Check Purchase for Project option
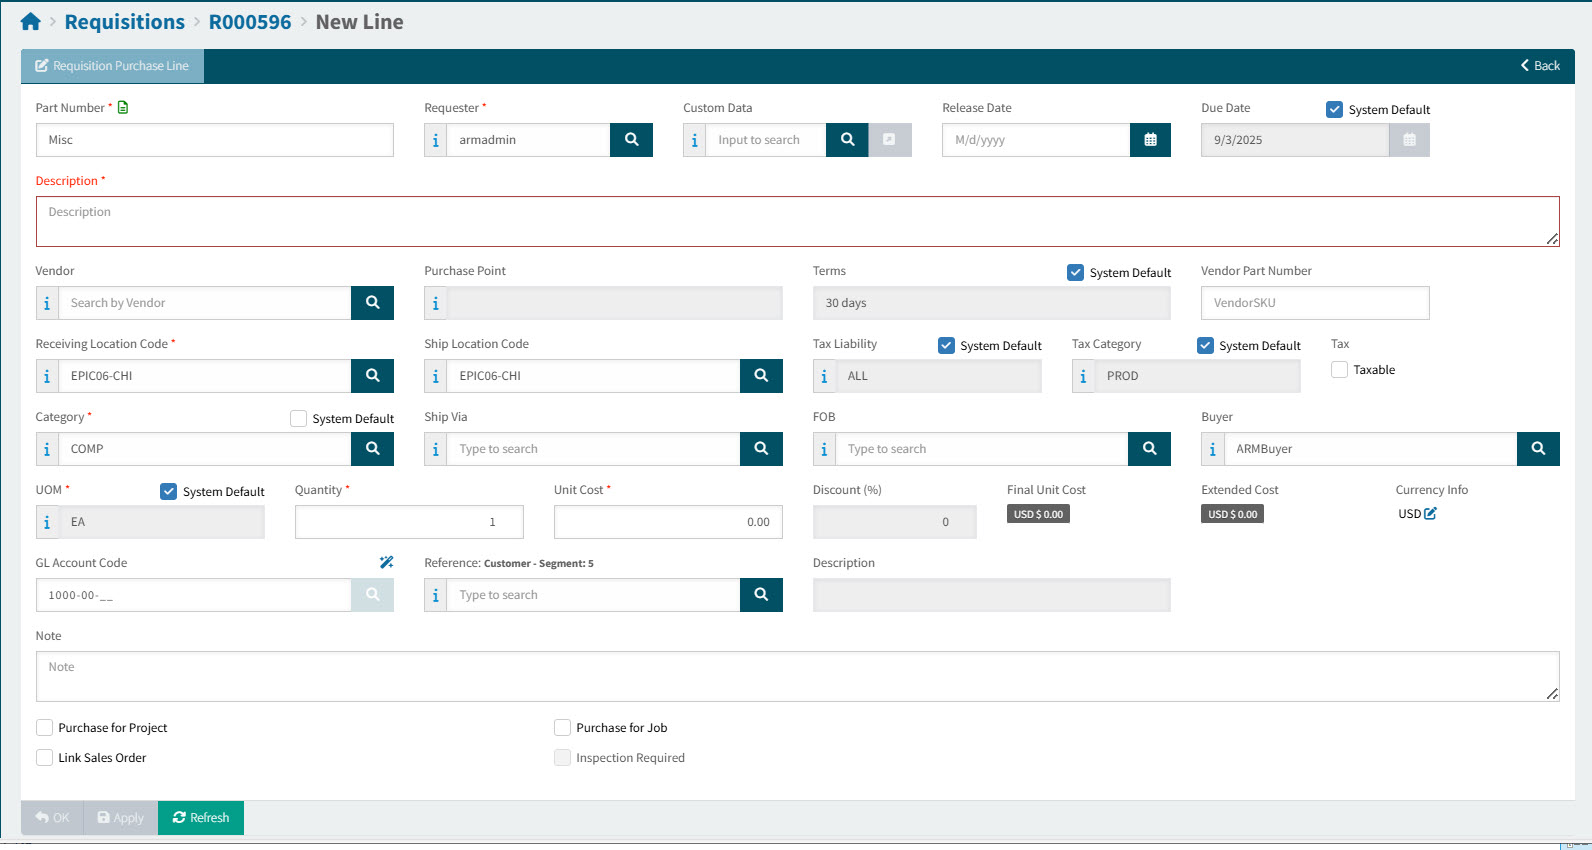This screenshot has width=1592, height=850. [45, 728]
